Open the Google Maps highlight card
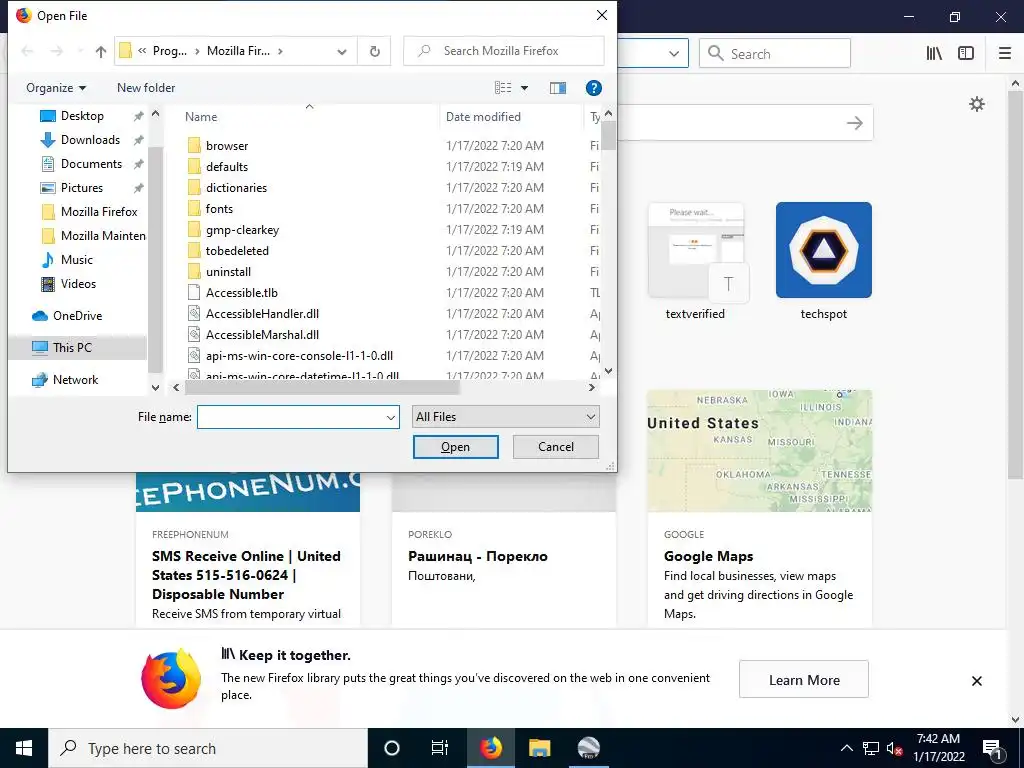 click(760, 509)
